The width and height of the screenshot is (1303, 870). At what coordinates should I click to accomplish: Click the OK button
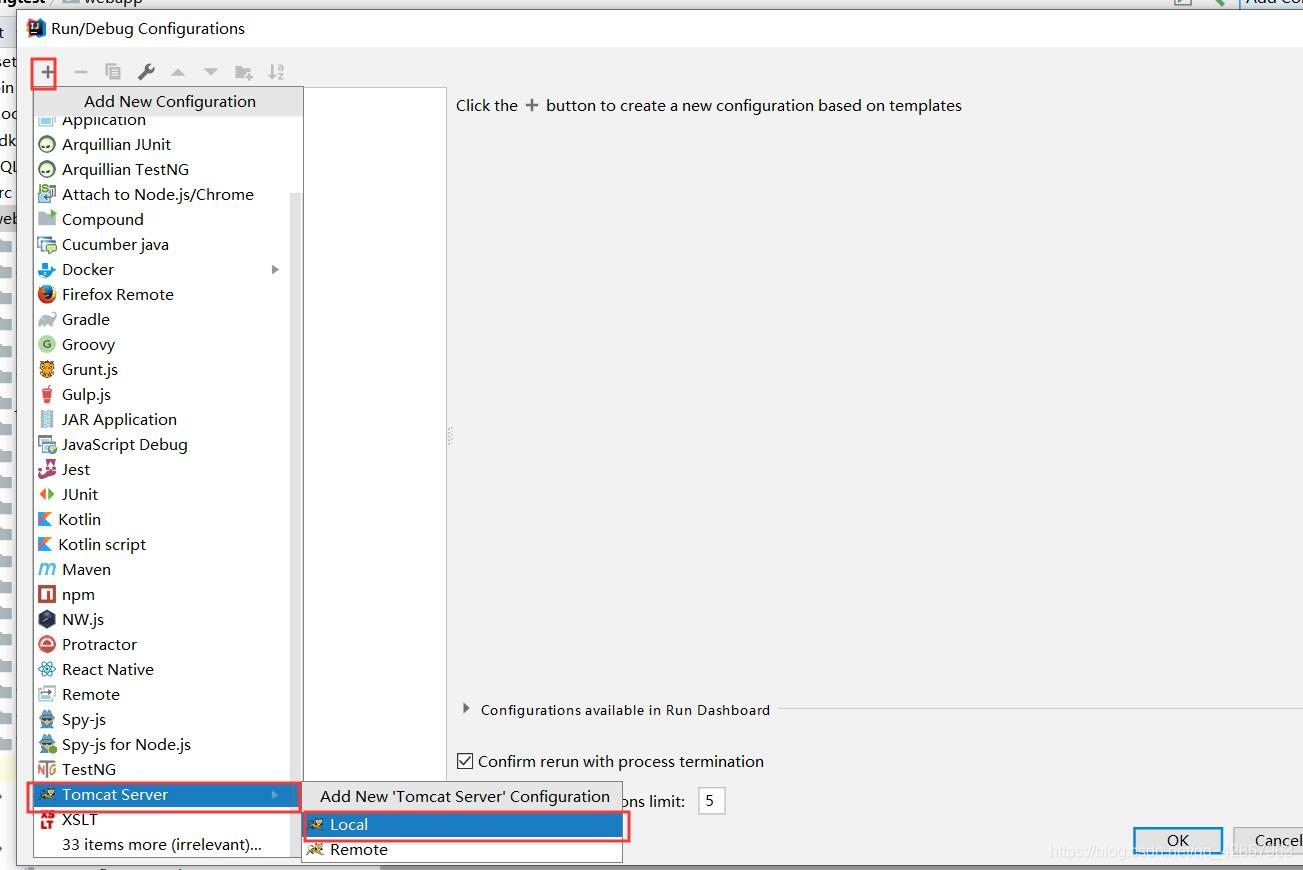(1178, 840)
